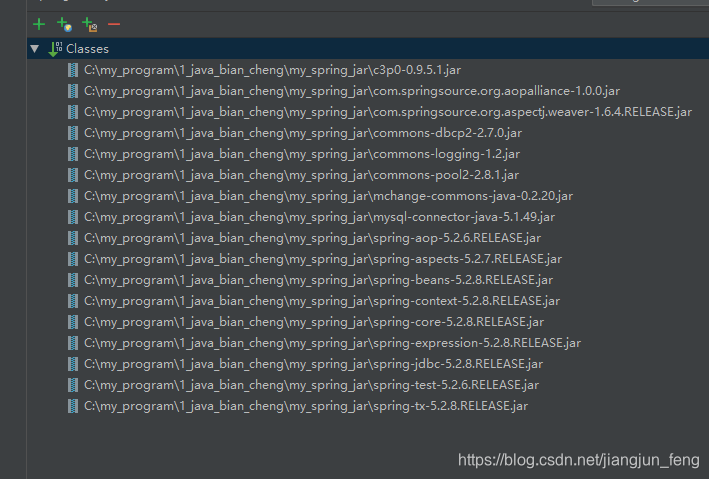This screenshot has width=709, height=479.
Task: Click the jar icon beside commons-logging-1.2.jar
Action: (x=73, y=154)
